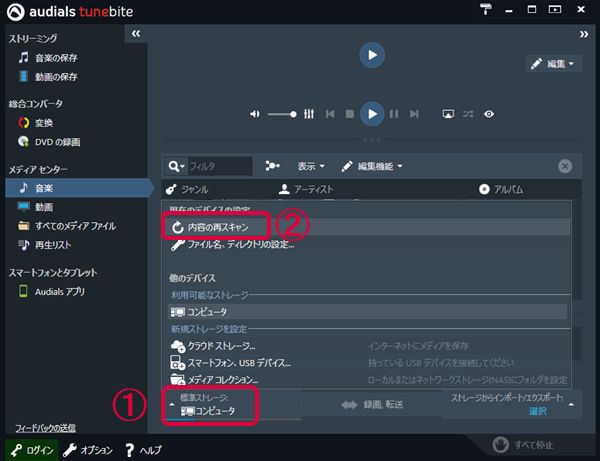Click the large play button at top
The width and height of the screenshot is (600, 461).
pos(372,55)
